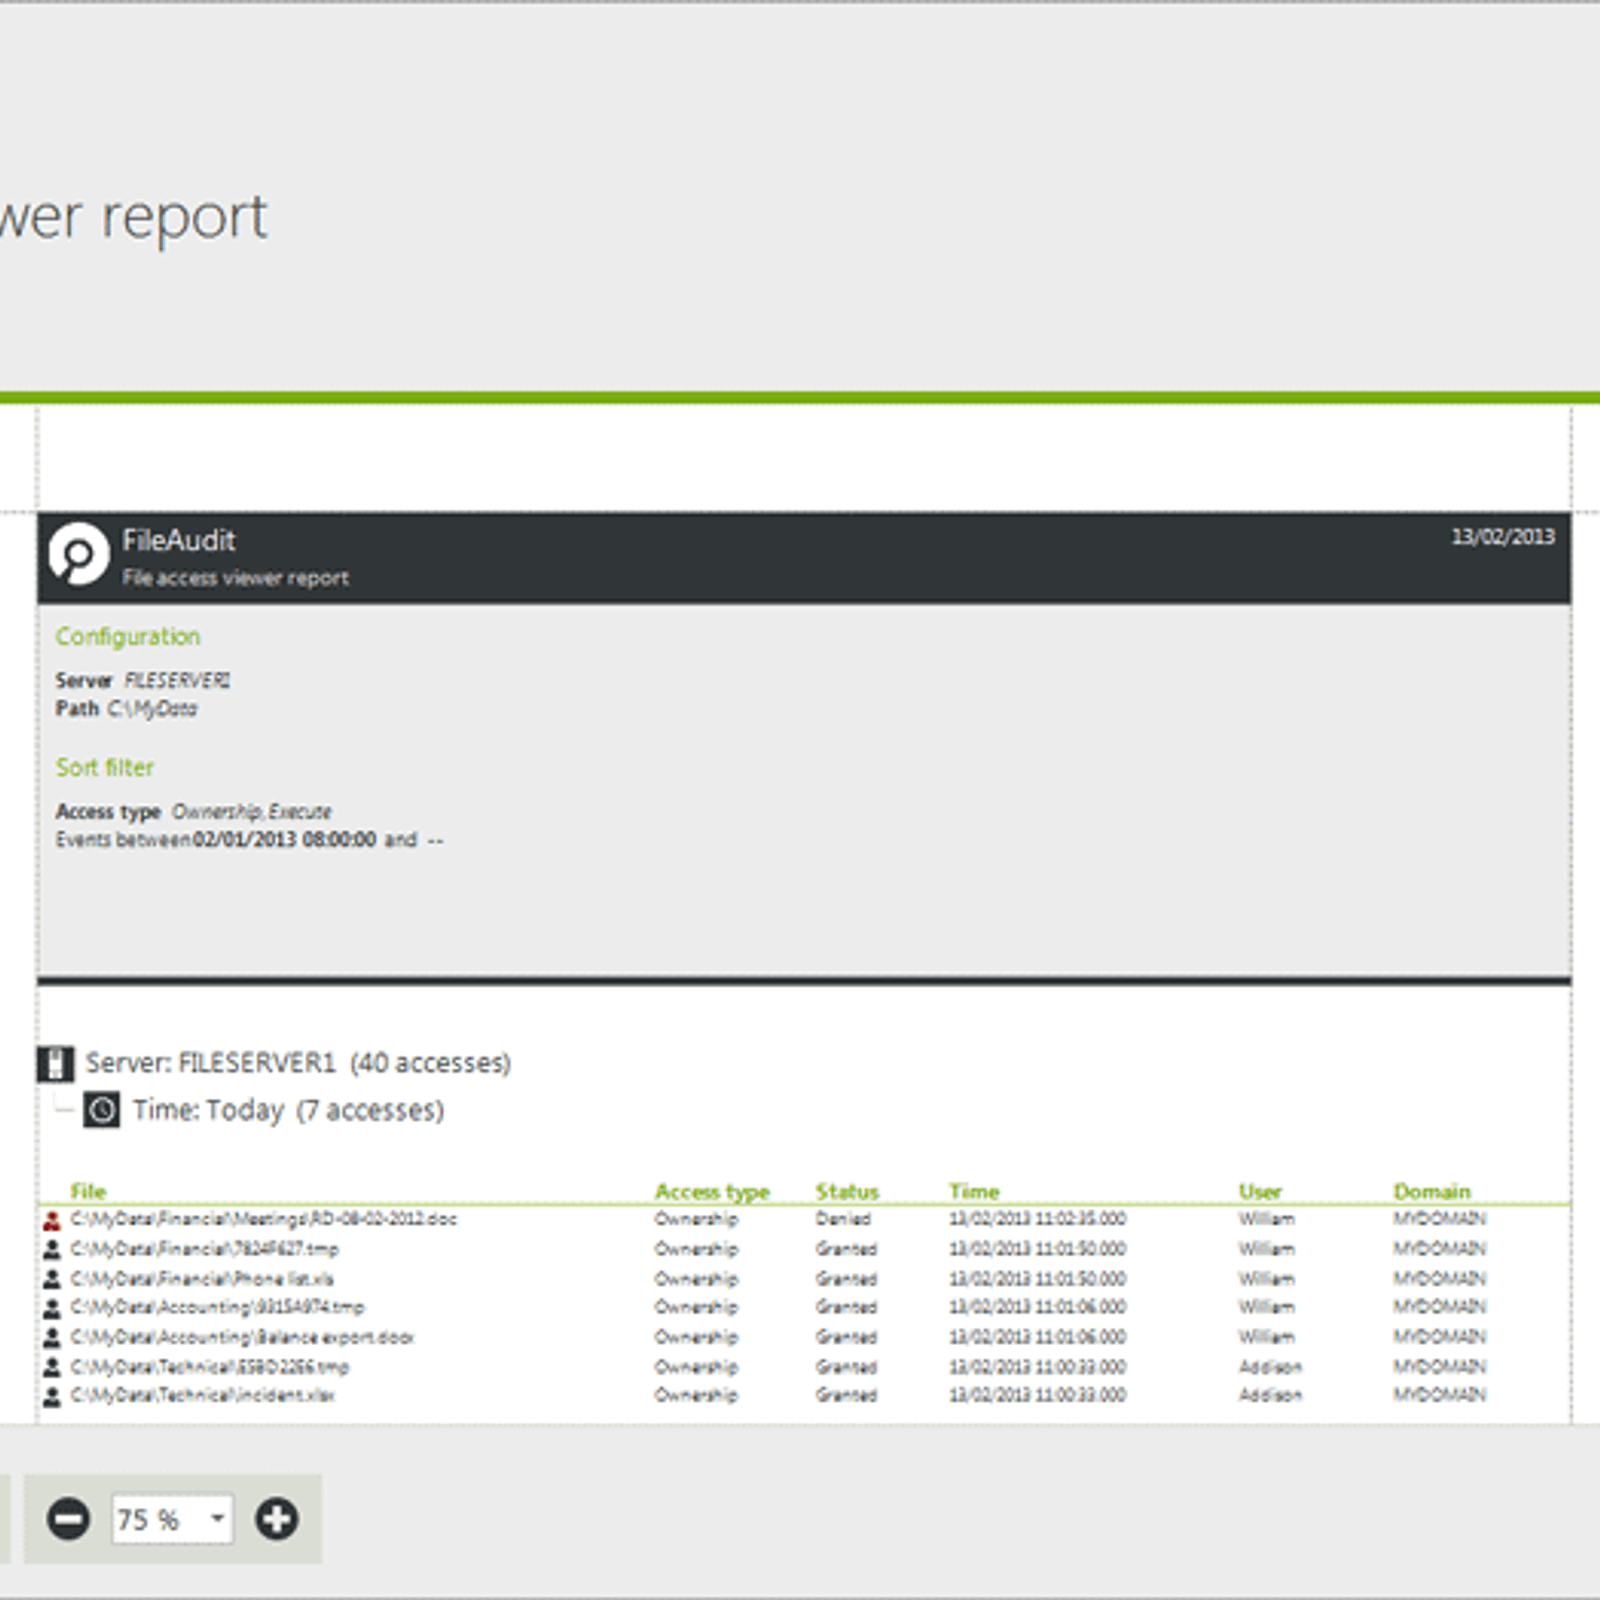Click Ownership in the ESBD2266.tmp row
This screenshot has width=1600, height=1600.
[696, 1367]
